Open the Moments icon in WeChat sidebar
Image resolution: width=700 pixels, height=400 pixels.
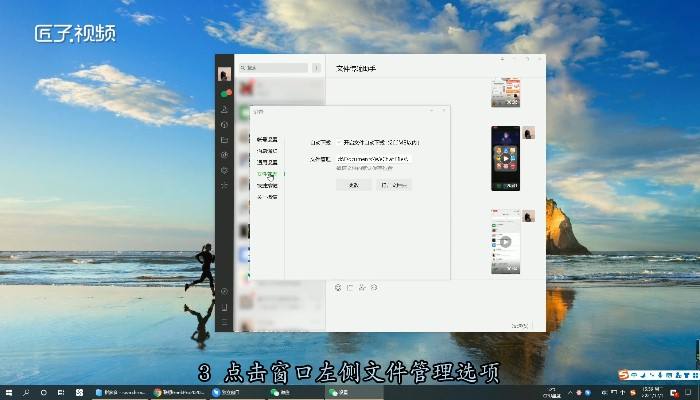pos(225,155)
